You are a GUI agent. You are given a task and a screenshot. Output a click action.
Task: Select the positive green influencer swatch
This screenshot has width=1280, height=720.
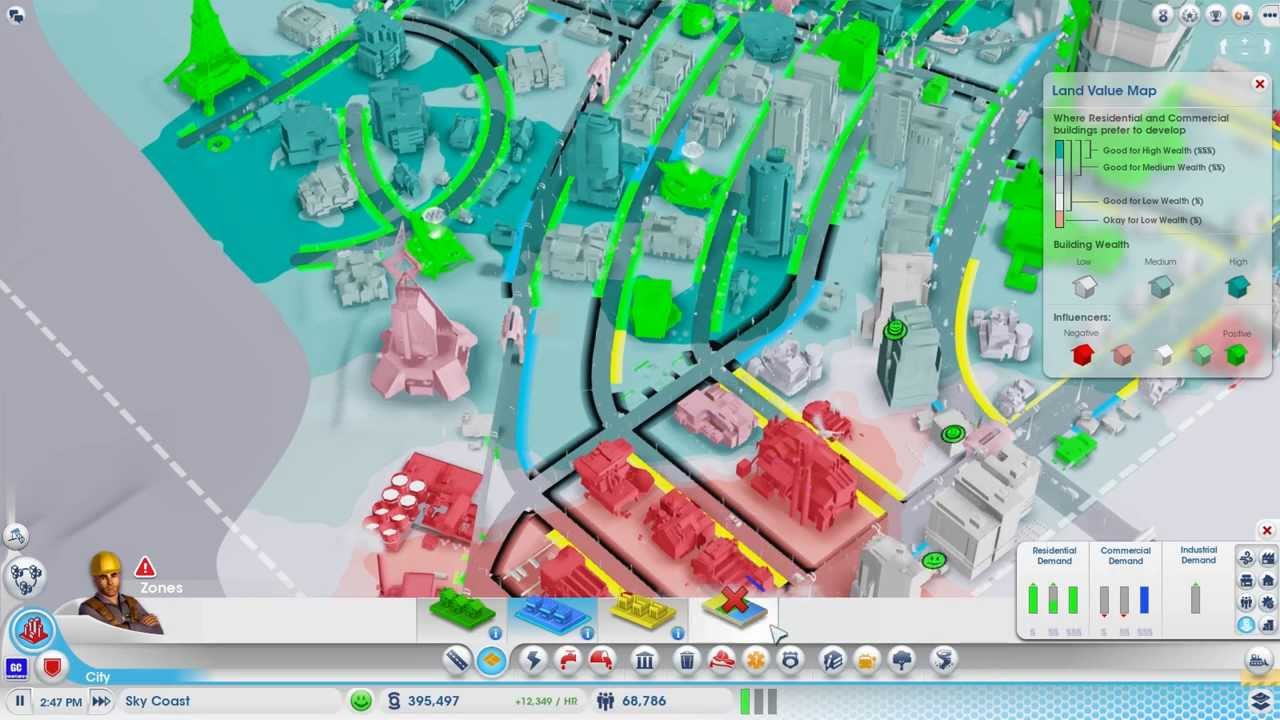(x=1238, y=355)
